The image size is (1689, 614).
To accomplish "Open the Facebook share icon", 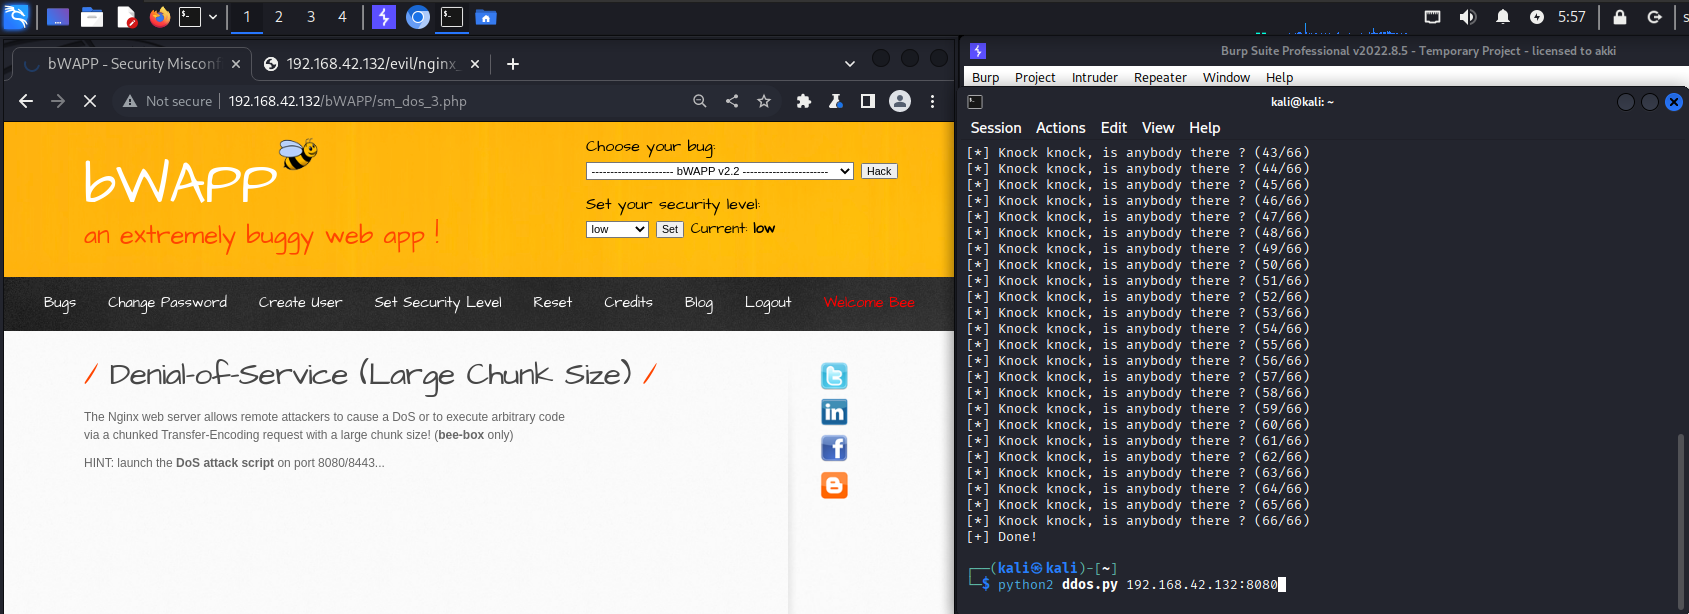I will [833, 448].
